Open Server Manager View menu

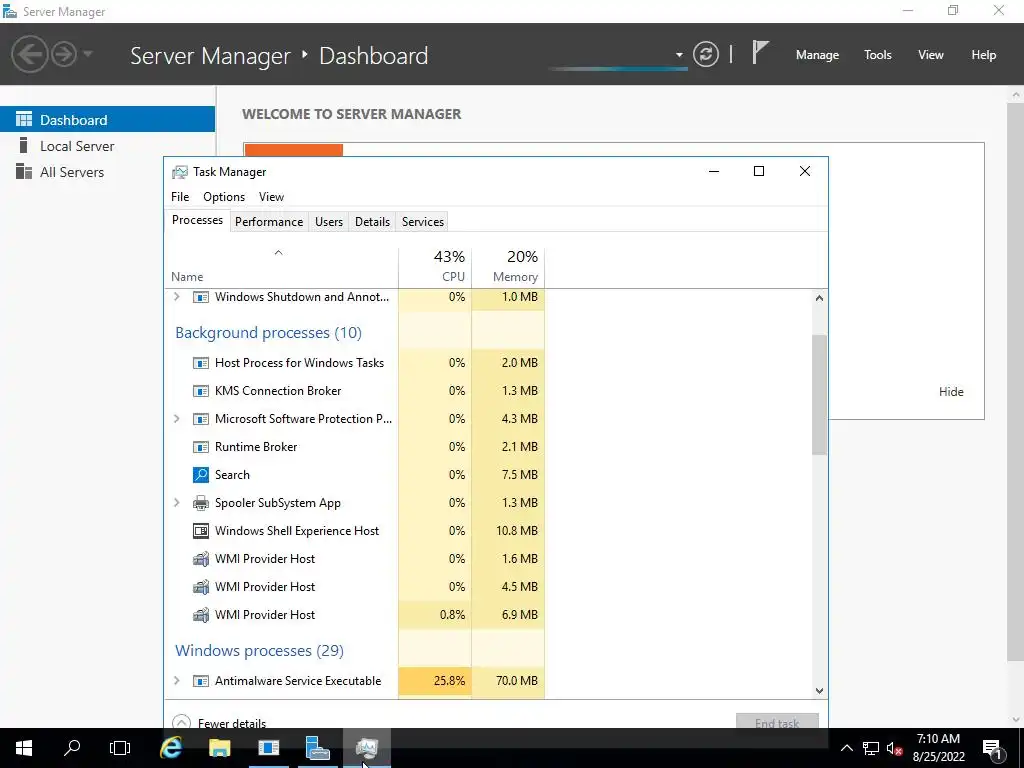point(930,55)
